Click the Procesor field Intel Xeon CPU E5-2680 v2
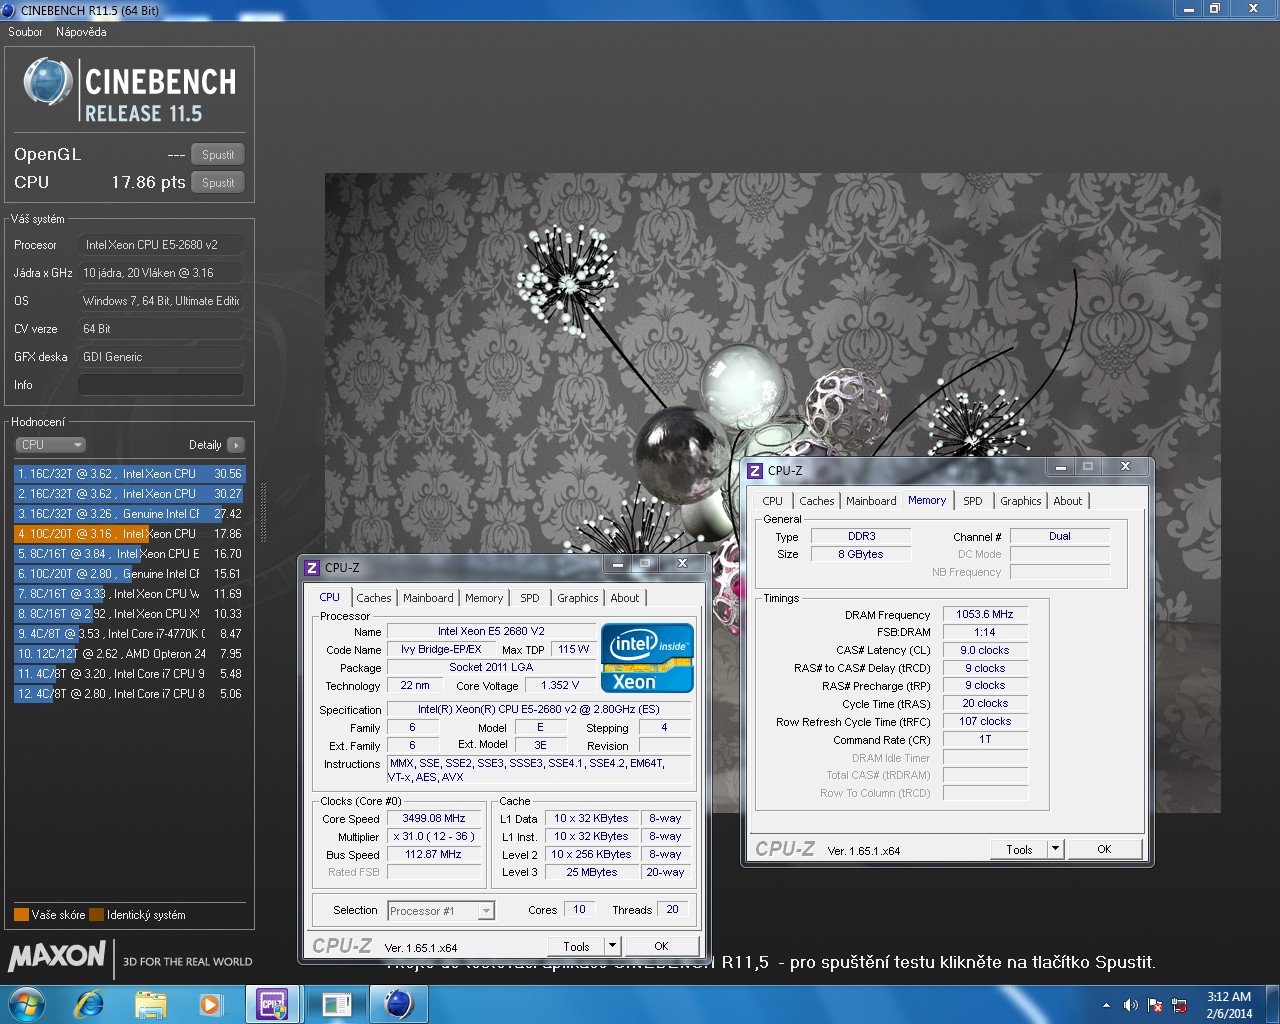Viewport: 1280px width, 1024px height. (161, 245)
